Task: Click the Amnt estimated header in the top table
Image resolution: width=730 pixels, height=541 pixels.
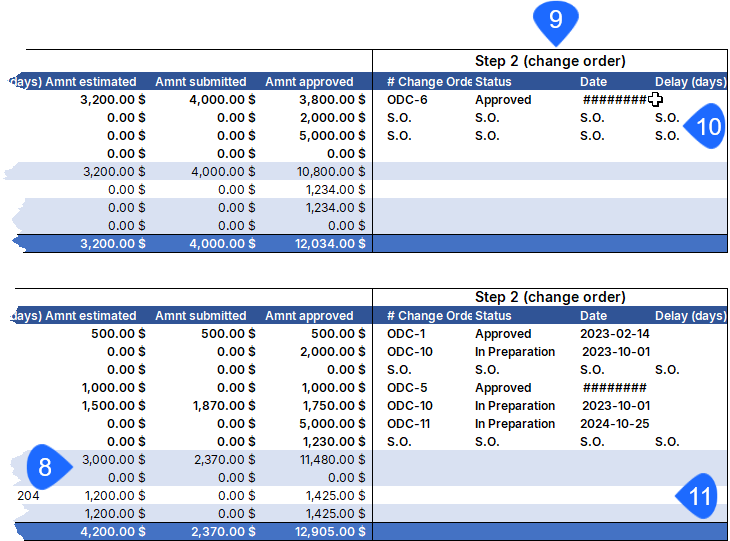Action: [x=91, y=82]
